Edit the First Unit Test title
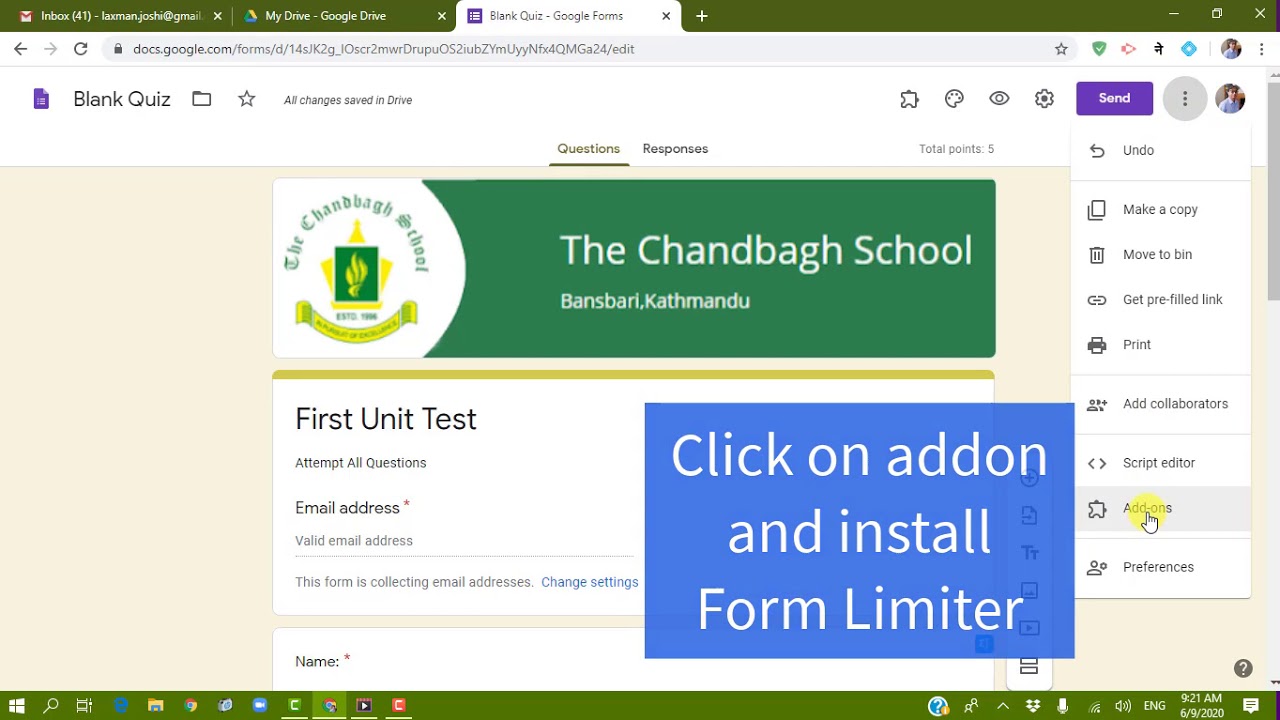The width and height of the screenshot is (1280, 720). click(x=385, y=419)
